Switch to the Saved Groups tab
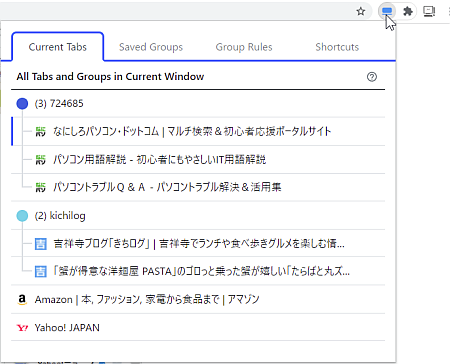The width and height of the screenshot is (450, 364). 151,47
